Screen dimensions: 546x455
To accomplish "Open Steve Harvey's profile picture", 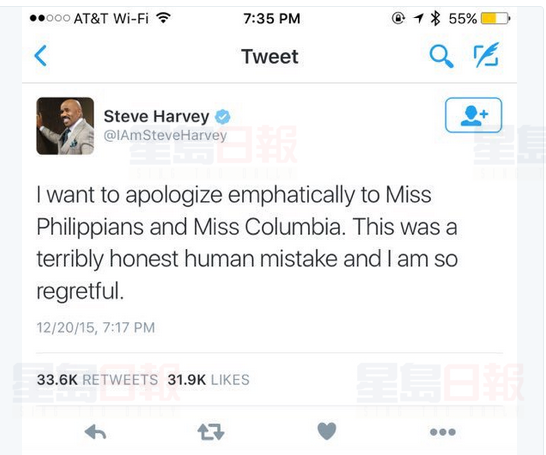I will (x=65, y=126).
